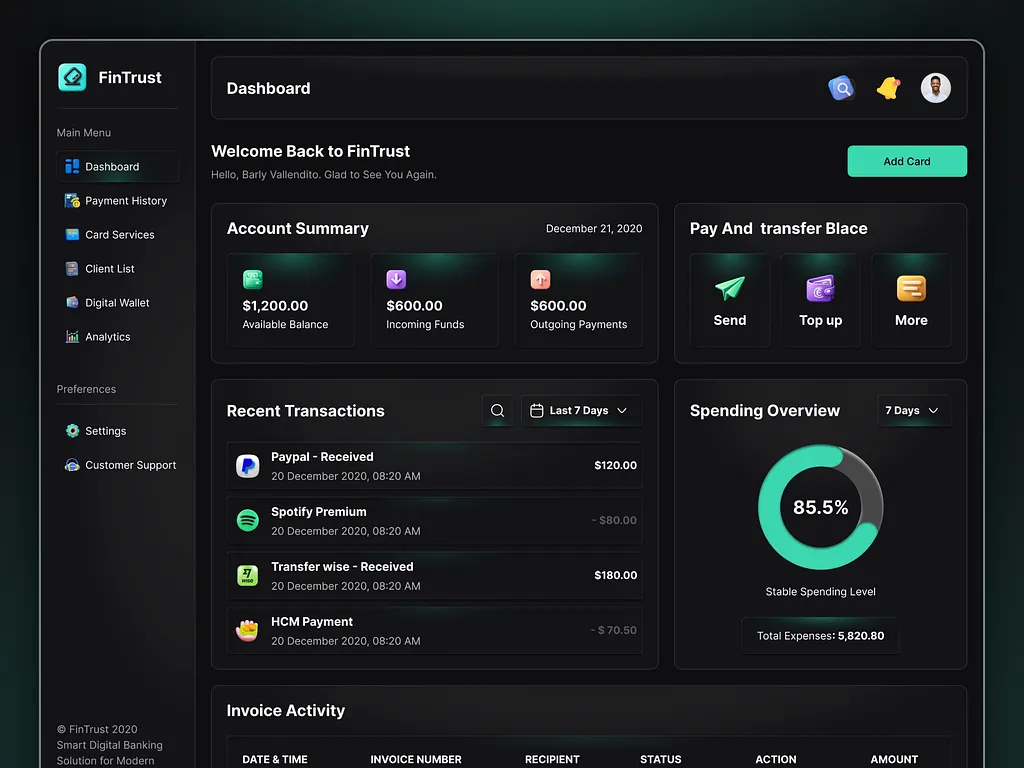Viewport: 1024px width, 768px height.
Task: Open notifications bell icon
Action: point(888,88)
